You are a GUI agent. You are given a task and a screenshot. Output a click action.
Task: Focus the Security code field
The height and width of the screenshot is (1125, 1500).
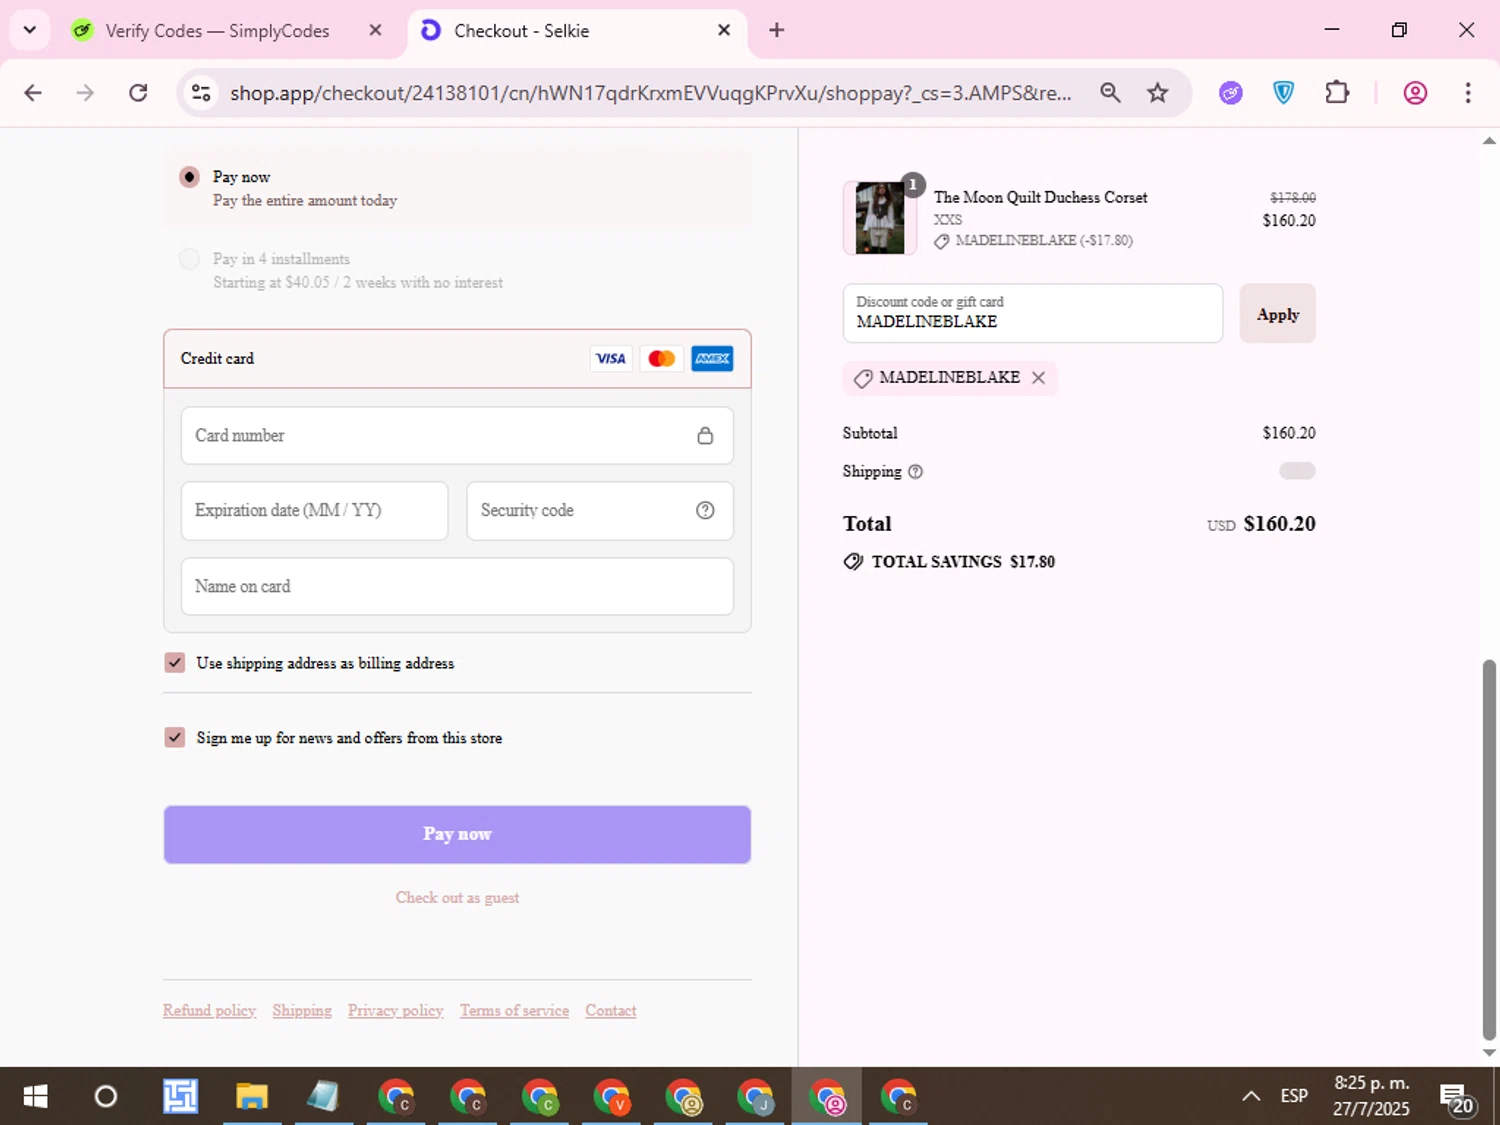click(600, 511)
